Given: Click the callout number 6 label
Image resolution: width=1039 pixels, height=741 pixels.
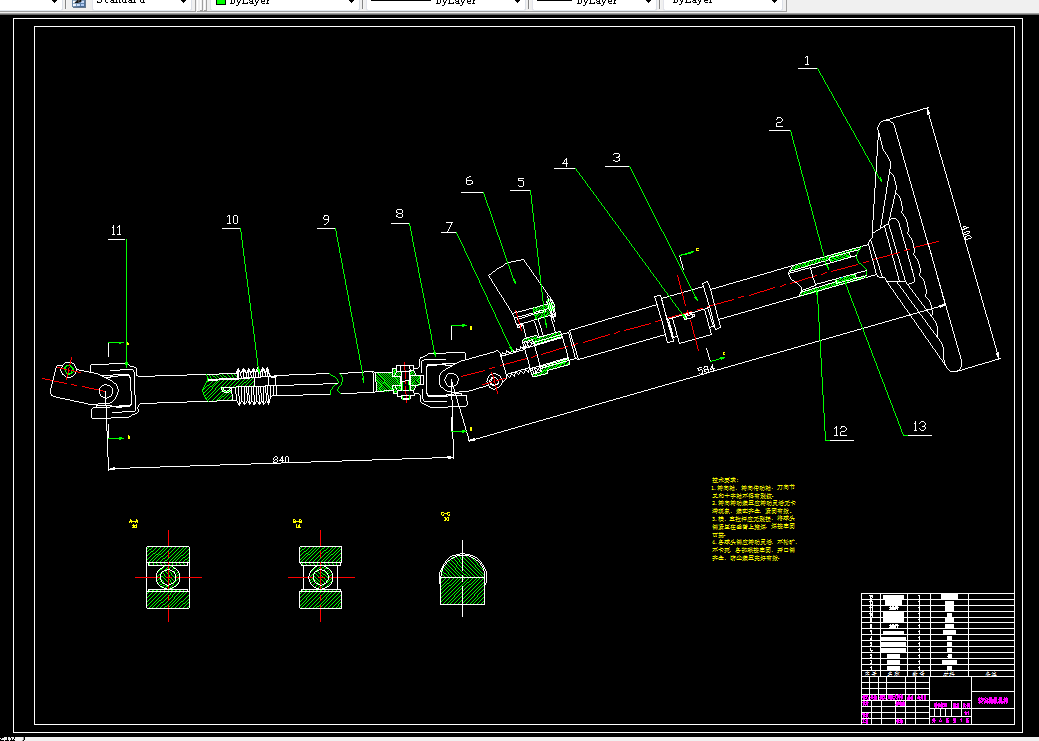Looking at the screenshot, I should (x=469, y=181).
